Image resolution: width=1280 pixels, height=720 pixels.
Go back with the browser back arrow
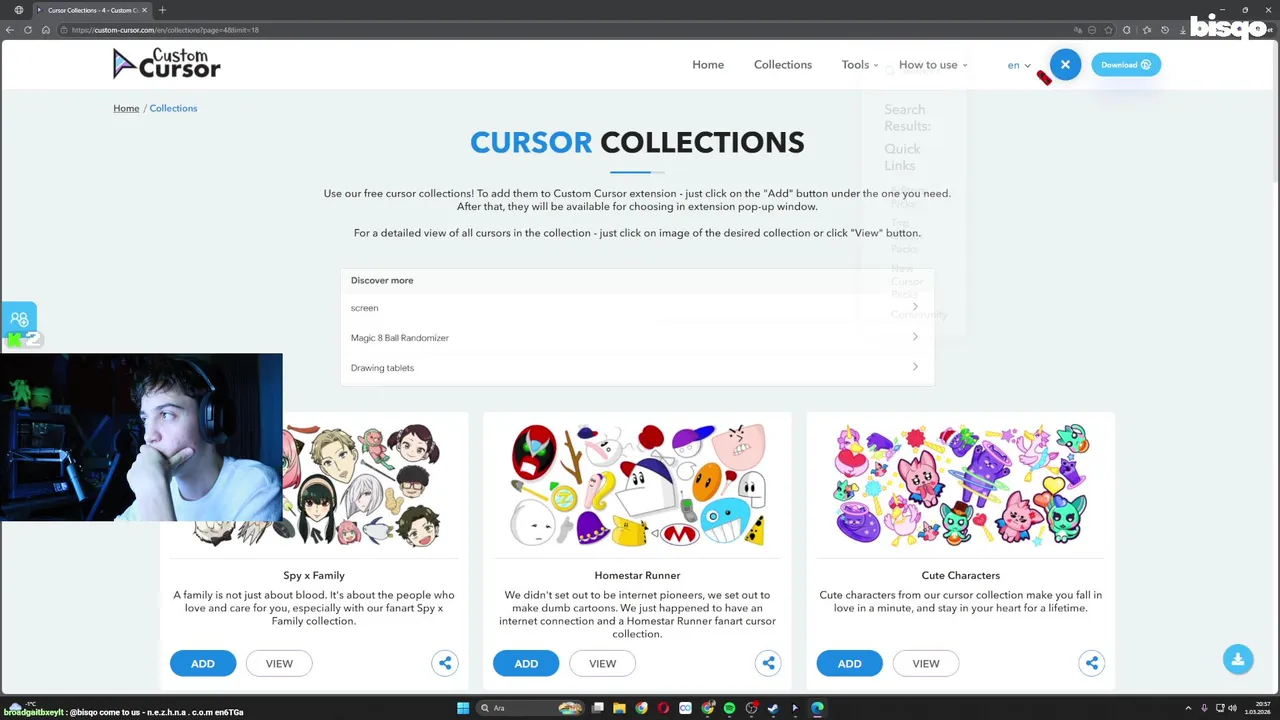pyautogui.click(x=10, y=30)
